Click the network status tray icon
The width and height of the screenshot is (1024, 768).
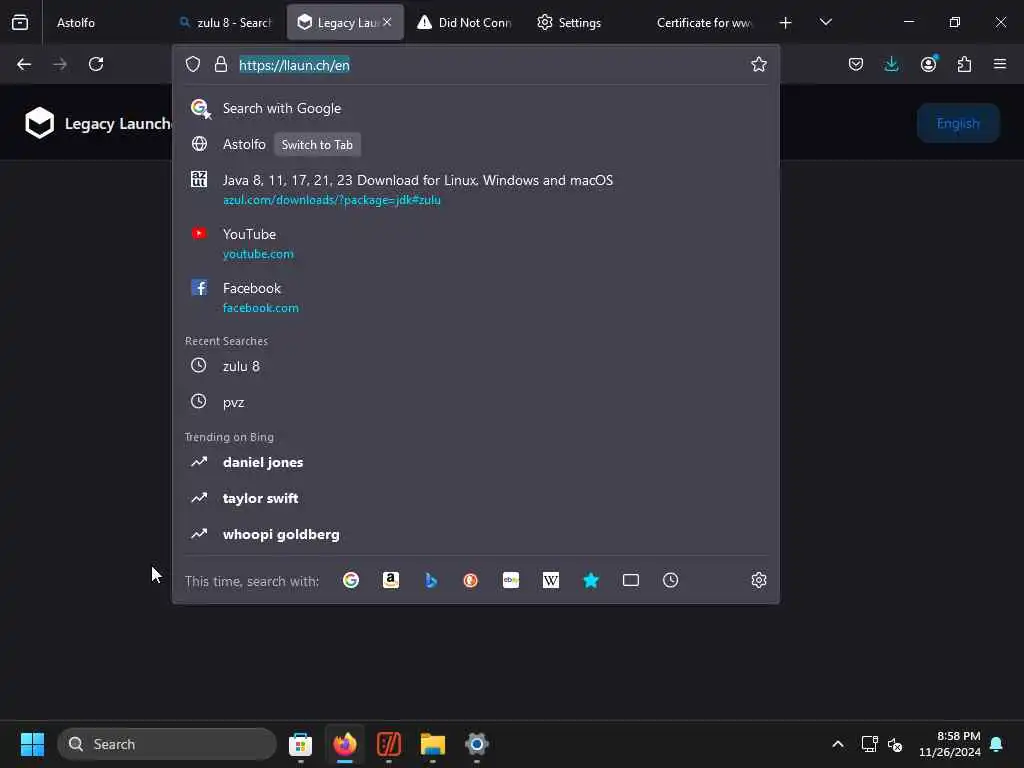[869, 744]
